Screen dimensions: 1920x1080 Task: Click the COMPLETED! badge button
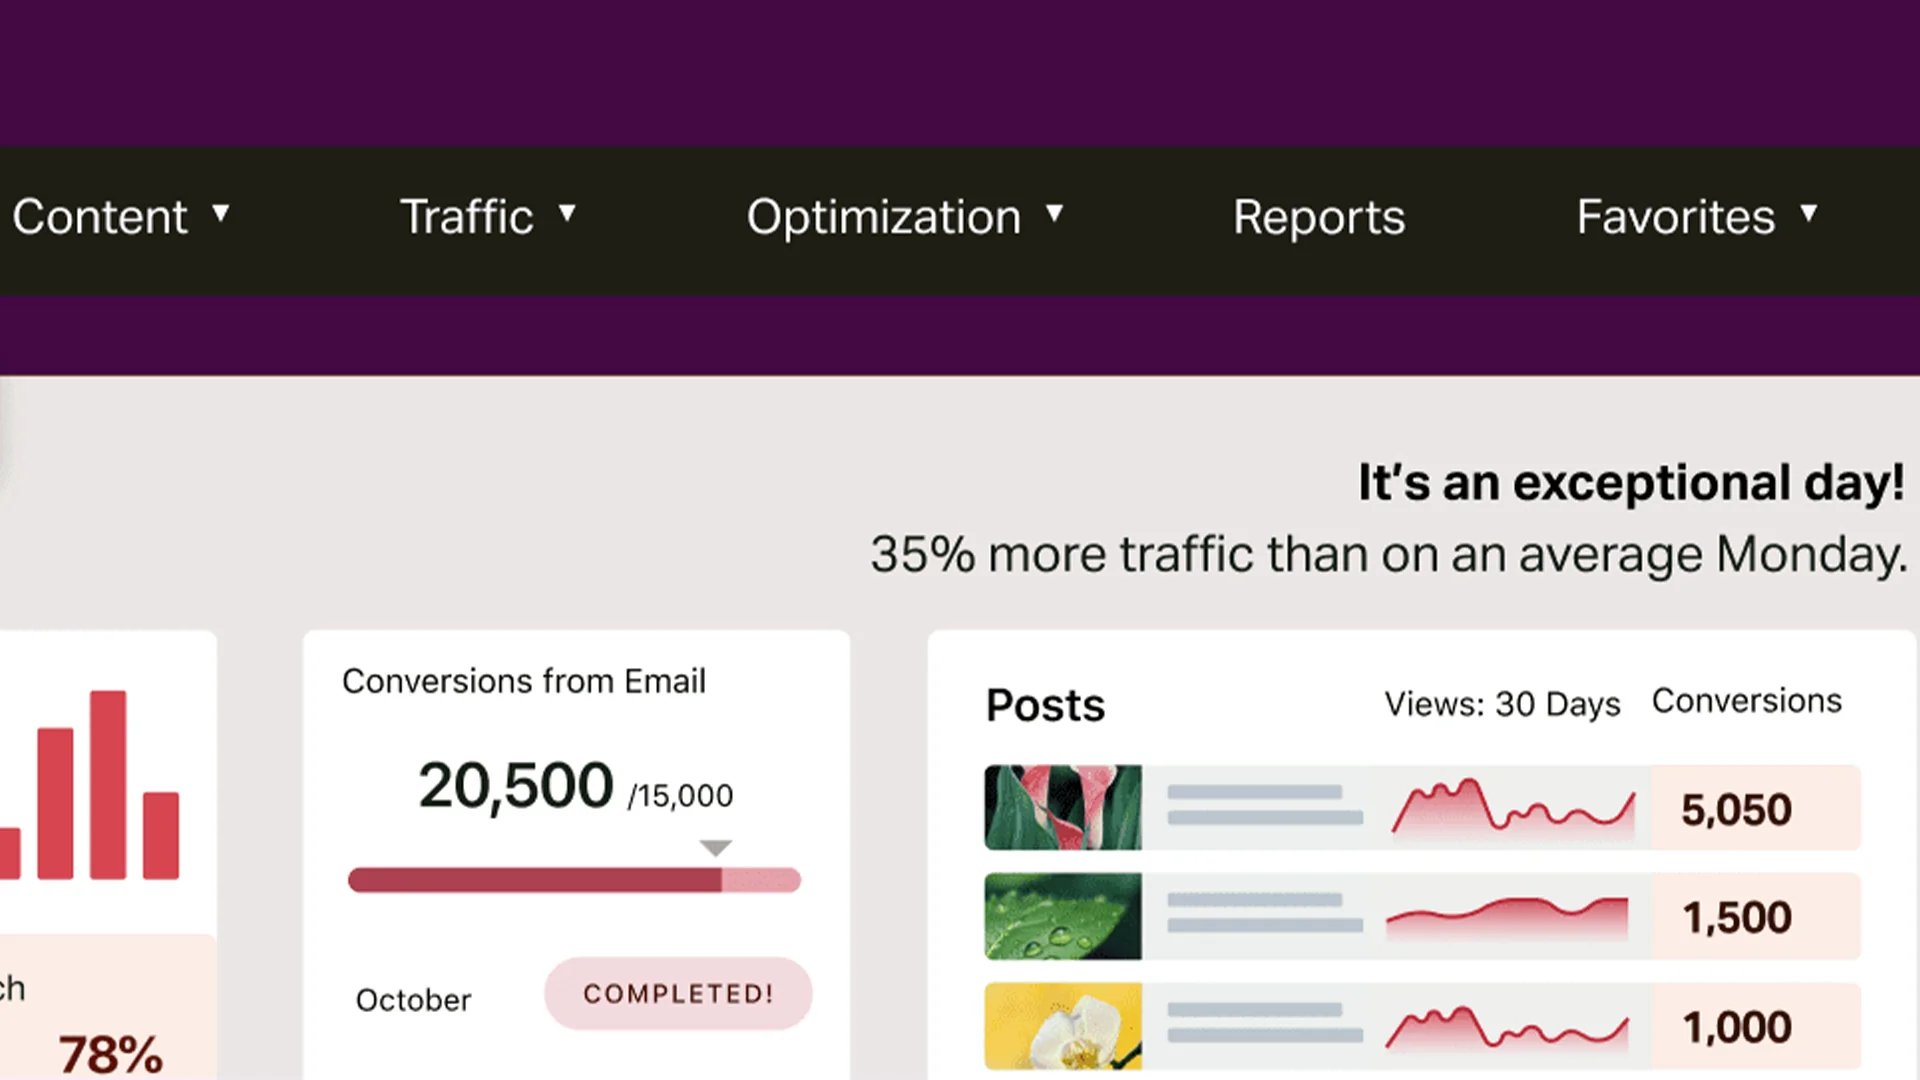click(x=678, y=993)
